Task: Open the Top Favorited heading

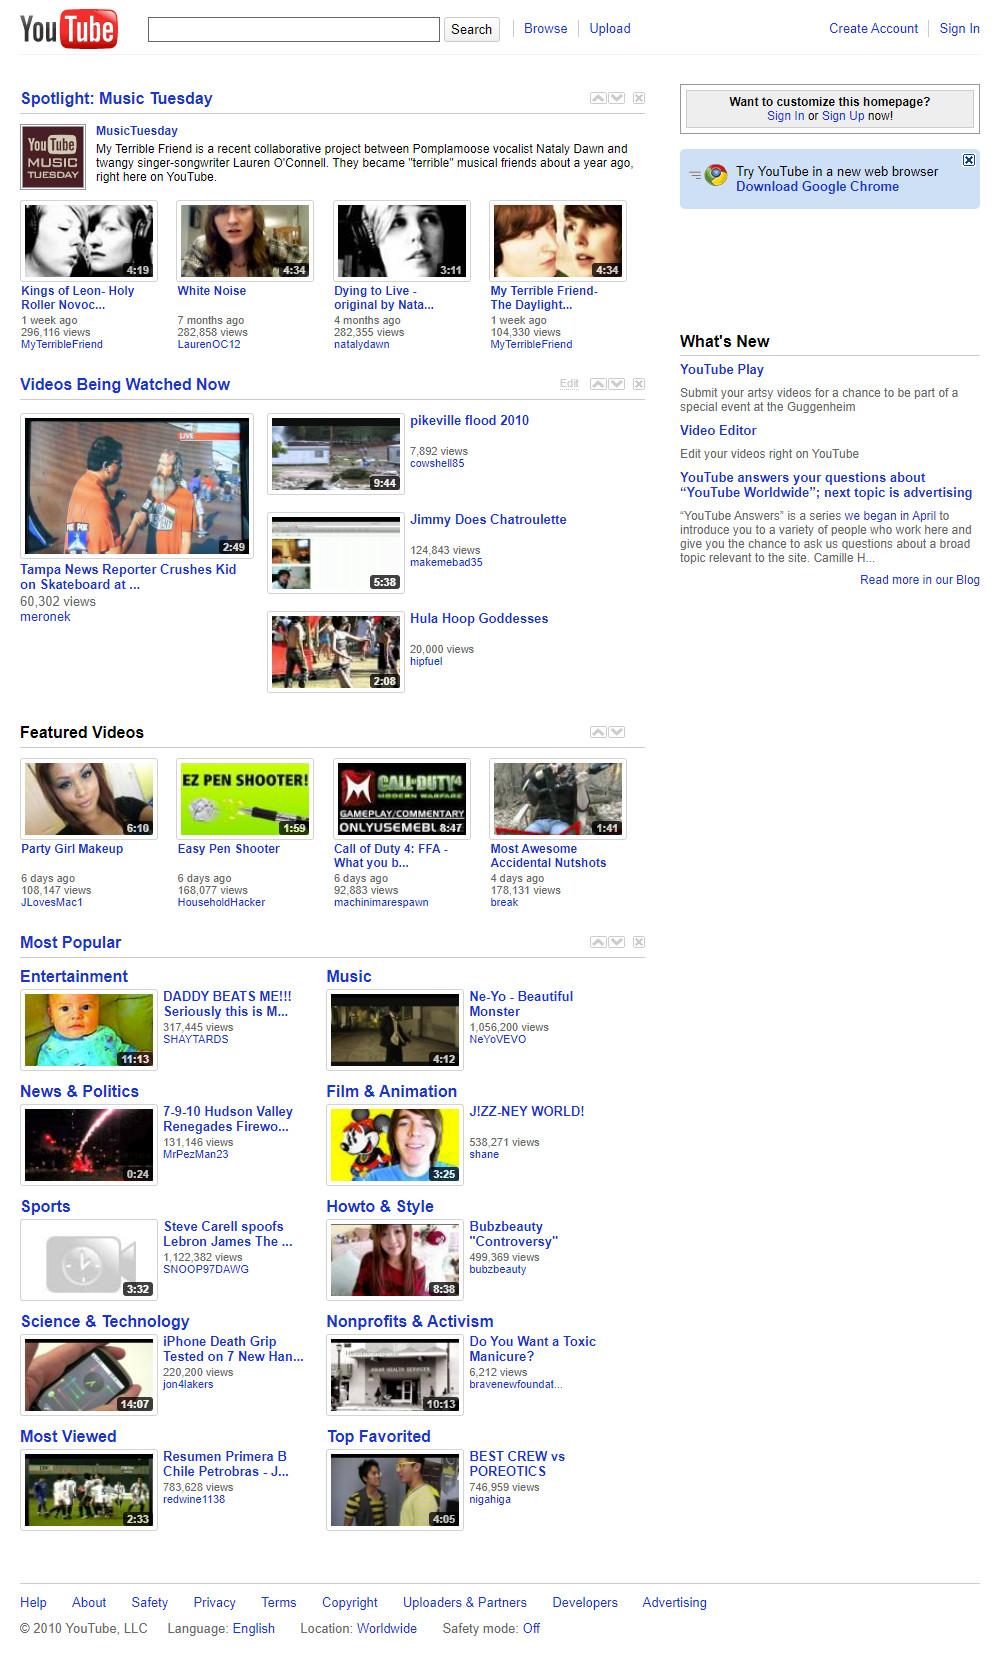Action: point(379,1437)
